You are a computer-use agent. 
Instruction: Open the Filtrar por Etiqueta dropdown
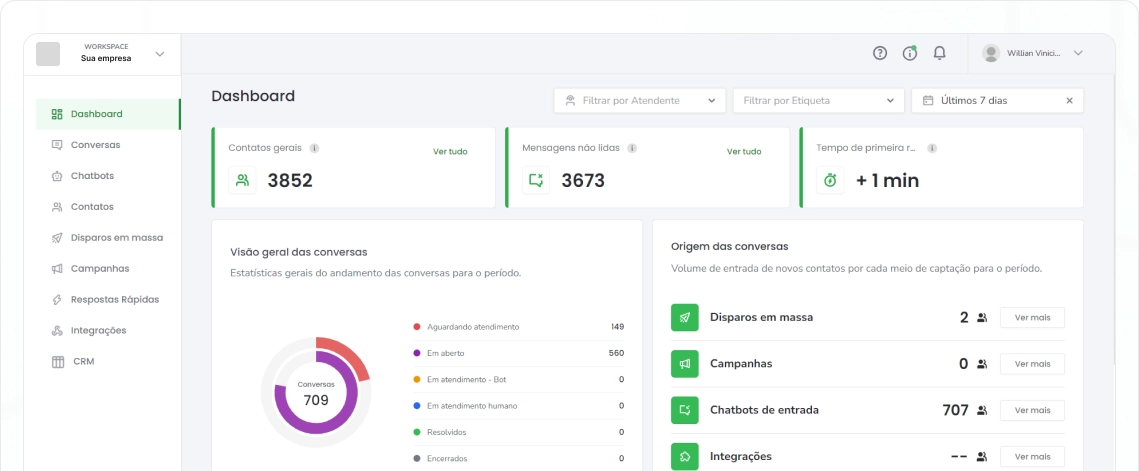[x=818, y=100]
